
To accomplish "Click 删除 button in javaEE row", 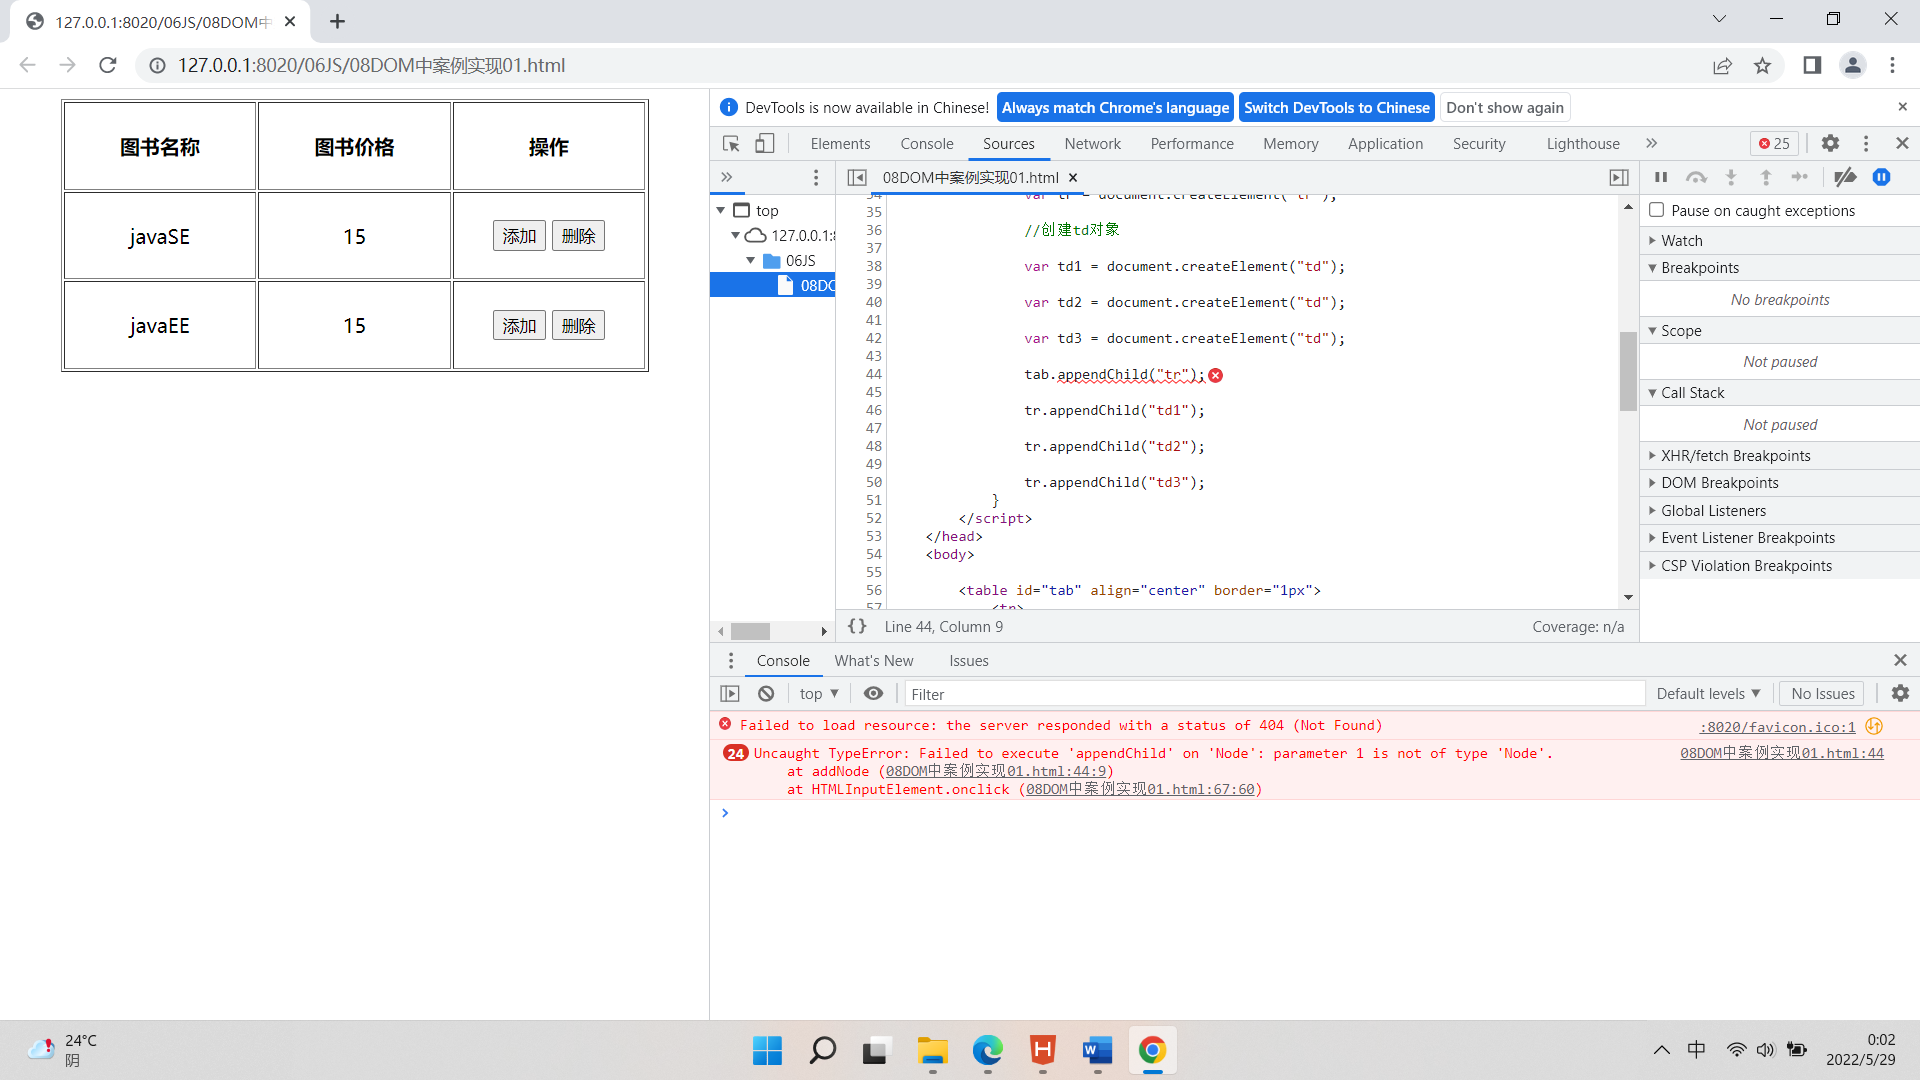I will tap(578, 325).
